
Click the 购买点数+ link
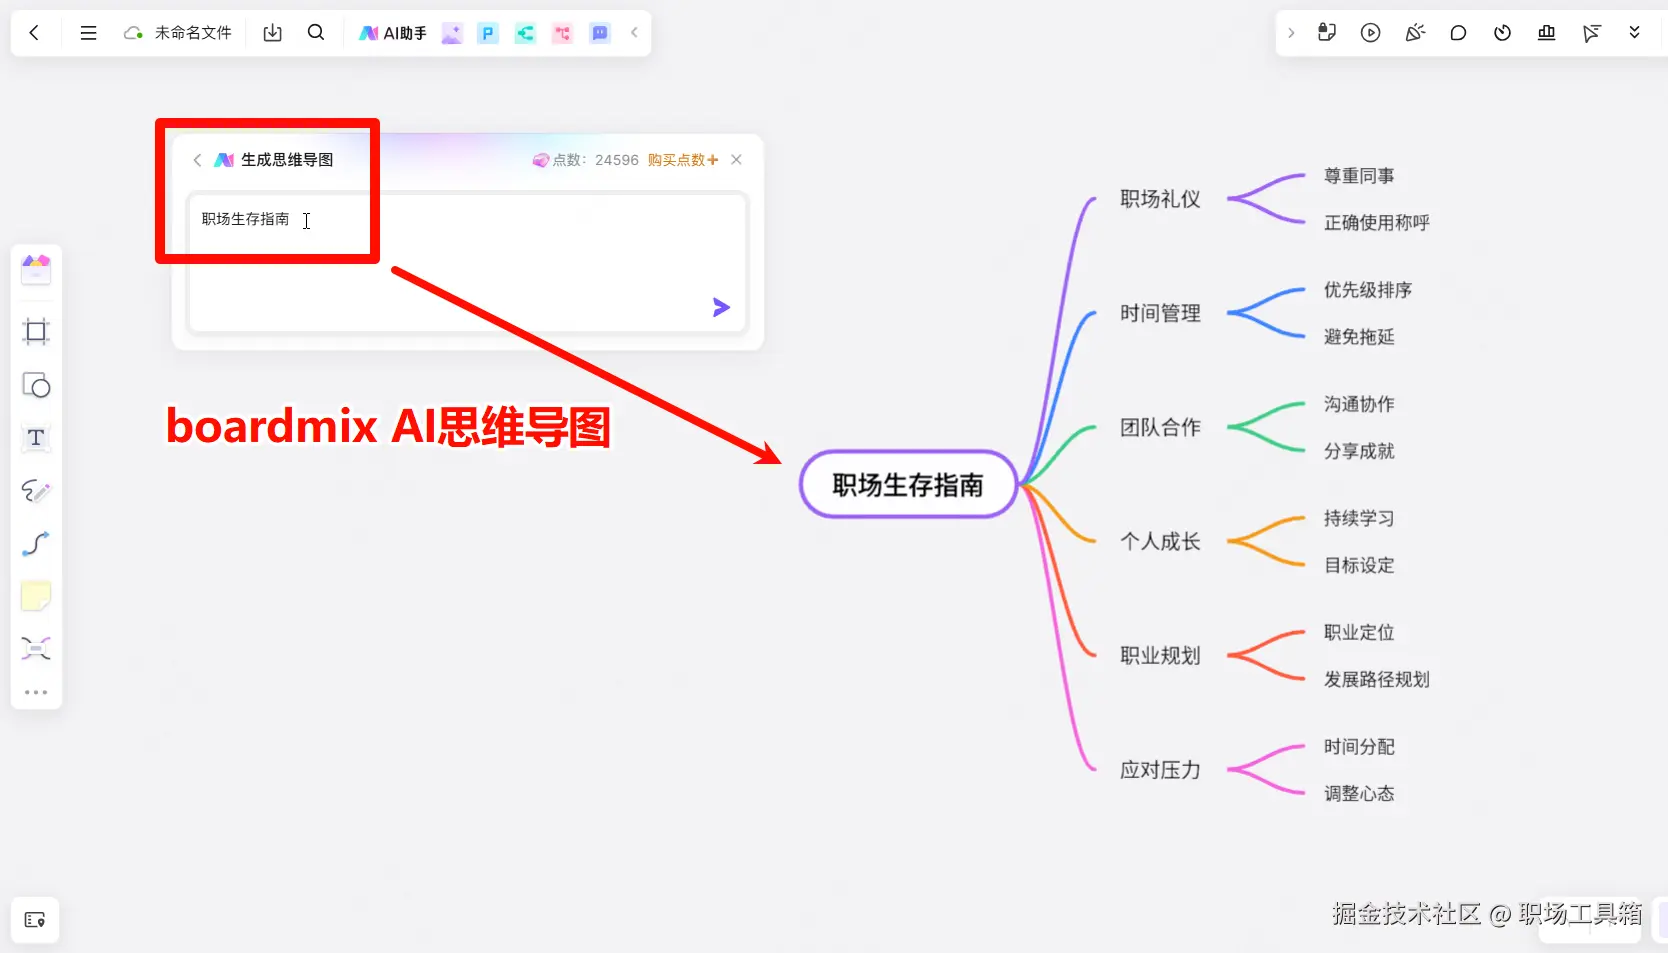683,160
